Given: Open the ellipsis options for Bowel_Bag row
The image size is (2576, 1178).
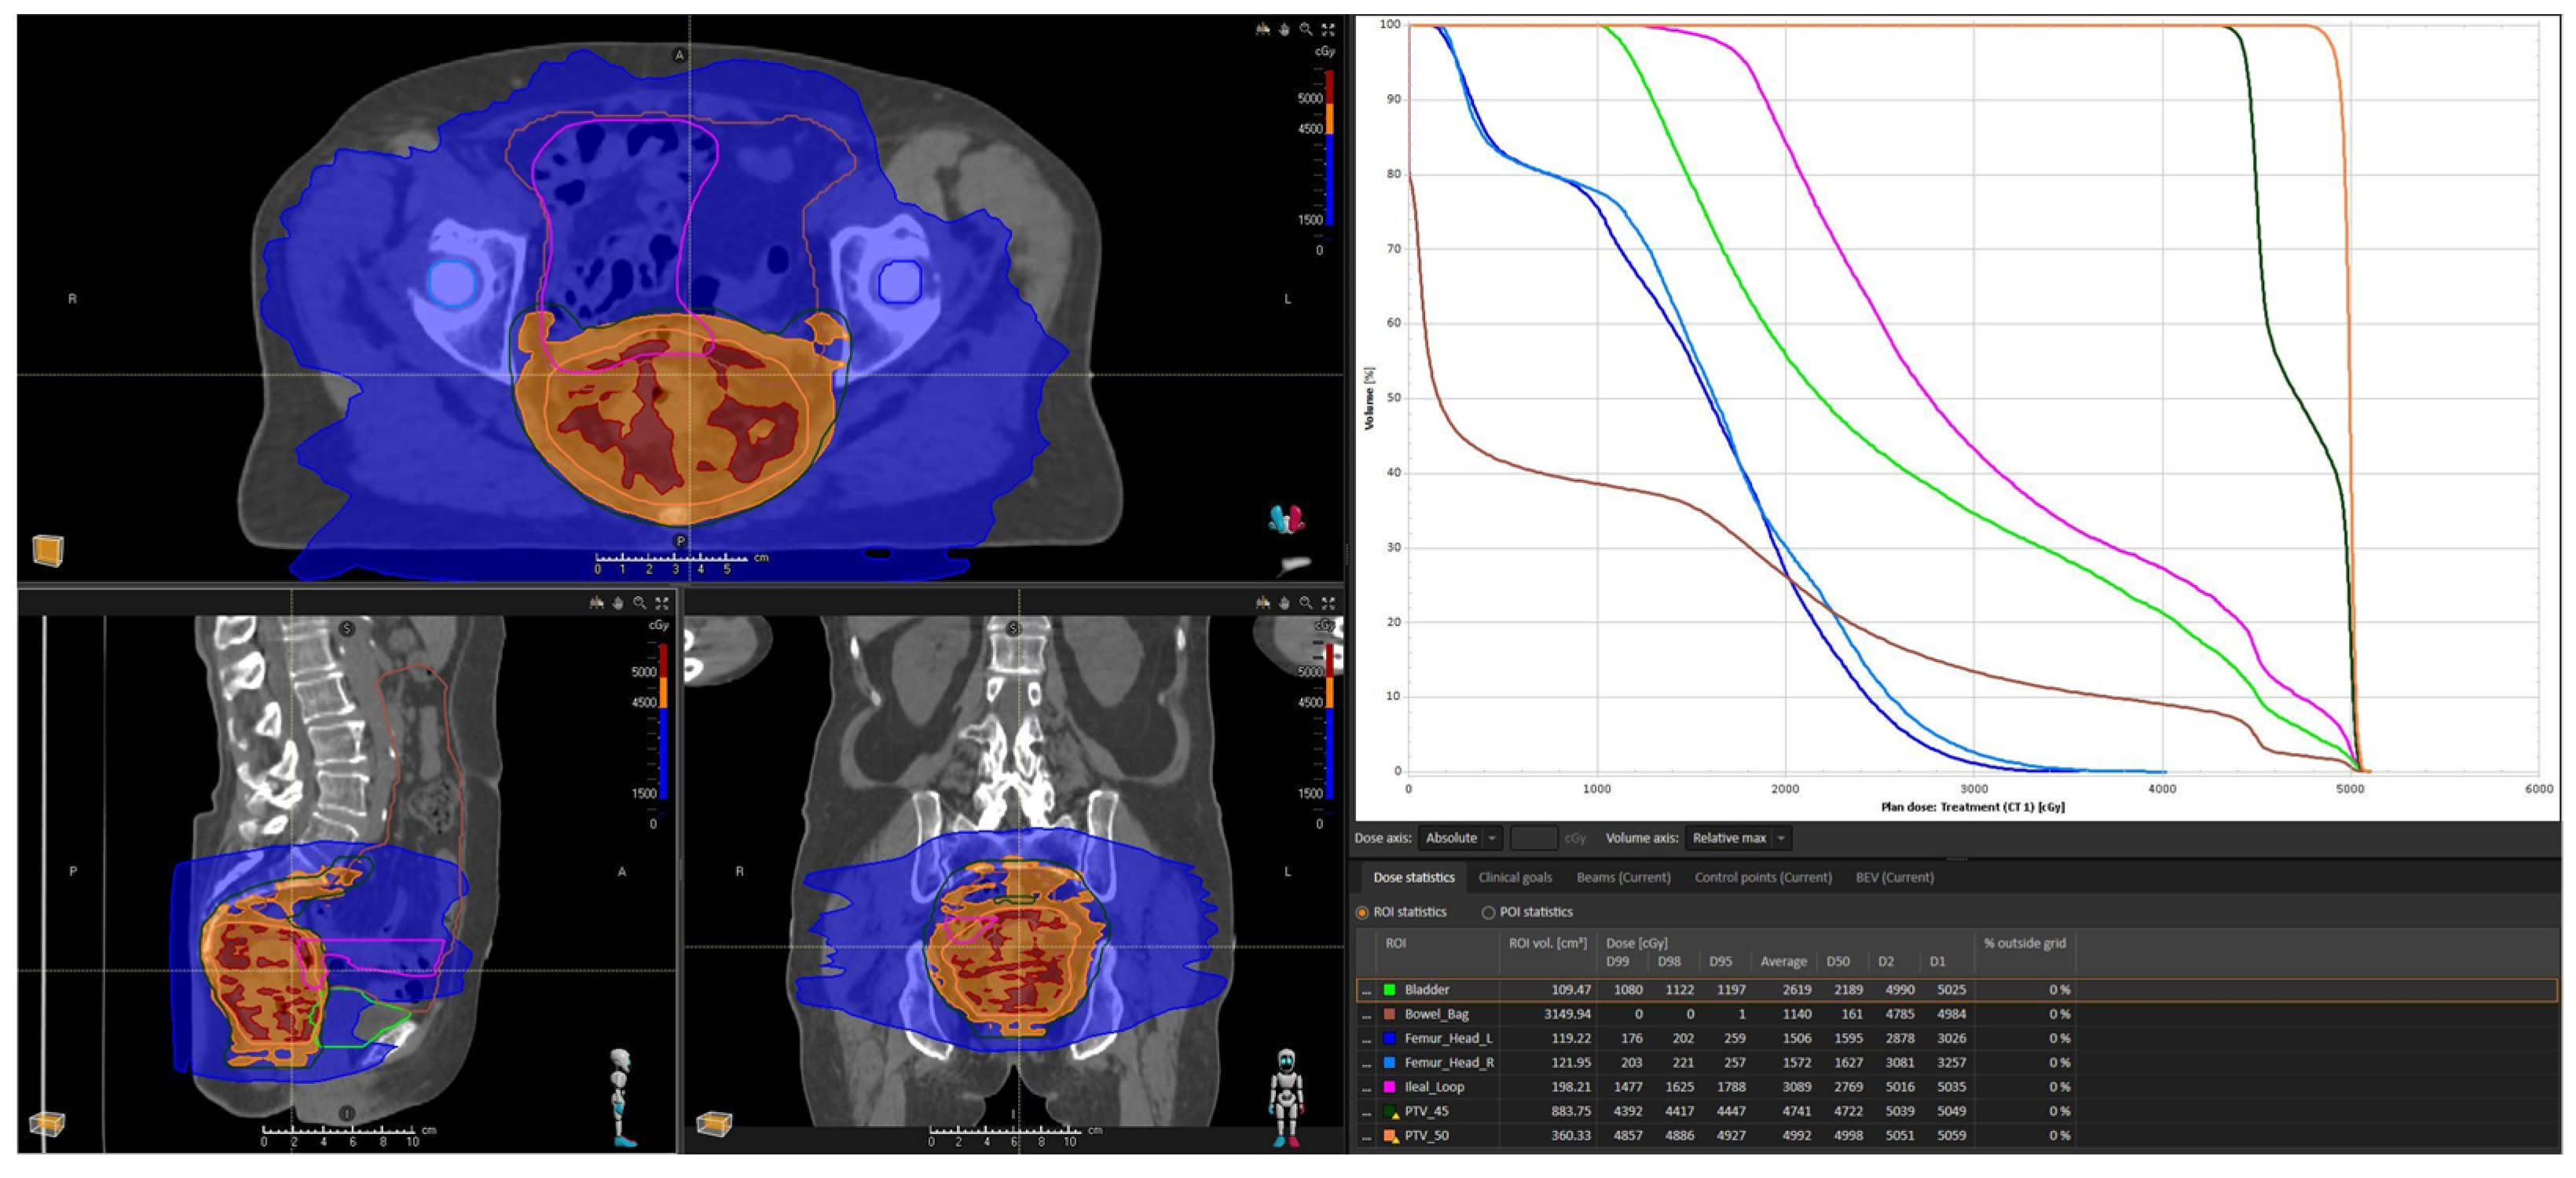Looking at the screenshot, I should (1366, 1014).
